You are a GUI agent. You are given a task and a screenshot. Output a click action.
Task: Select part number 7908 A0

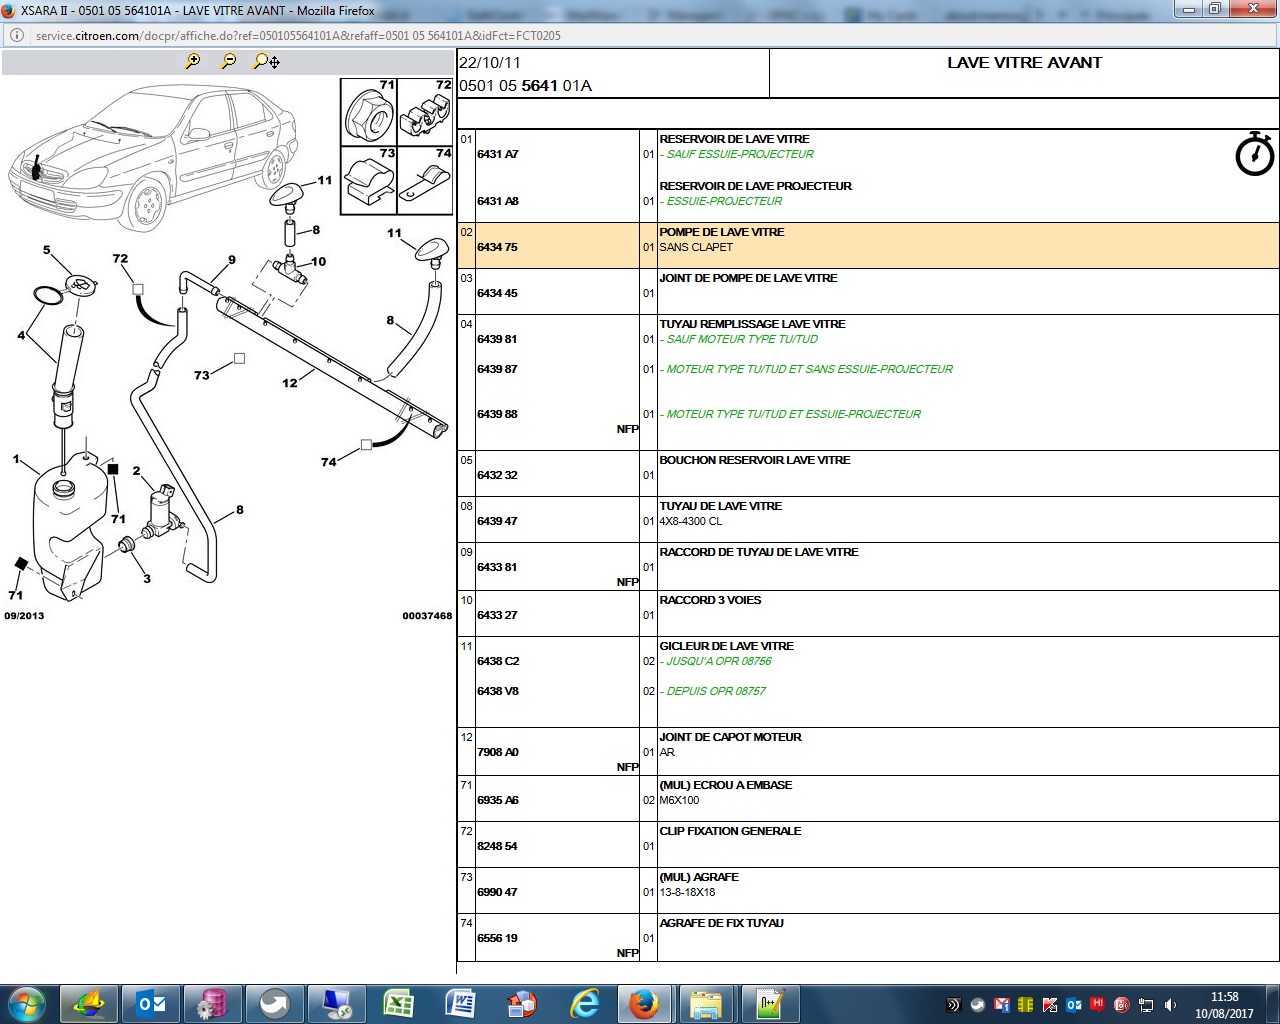tap(498, 752)
